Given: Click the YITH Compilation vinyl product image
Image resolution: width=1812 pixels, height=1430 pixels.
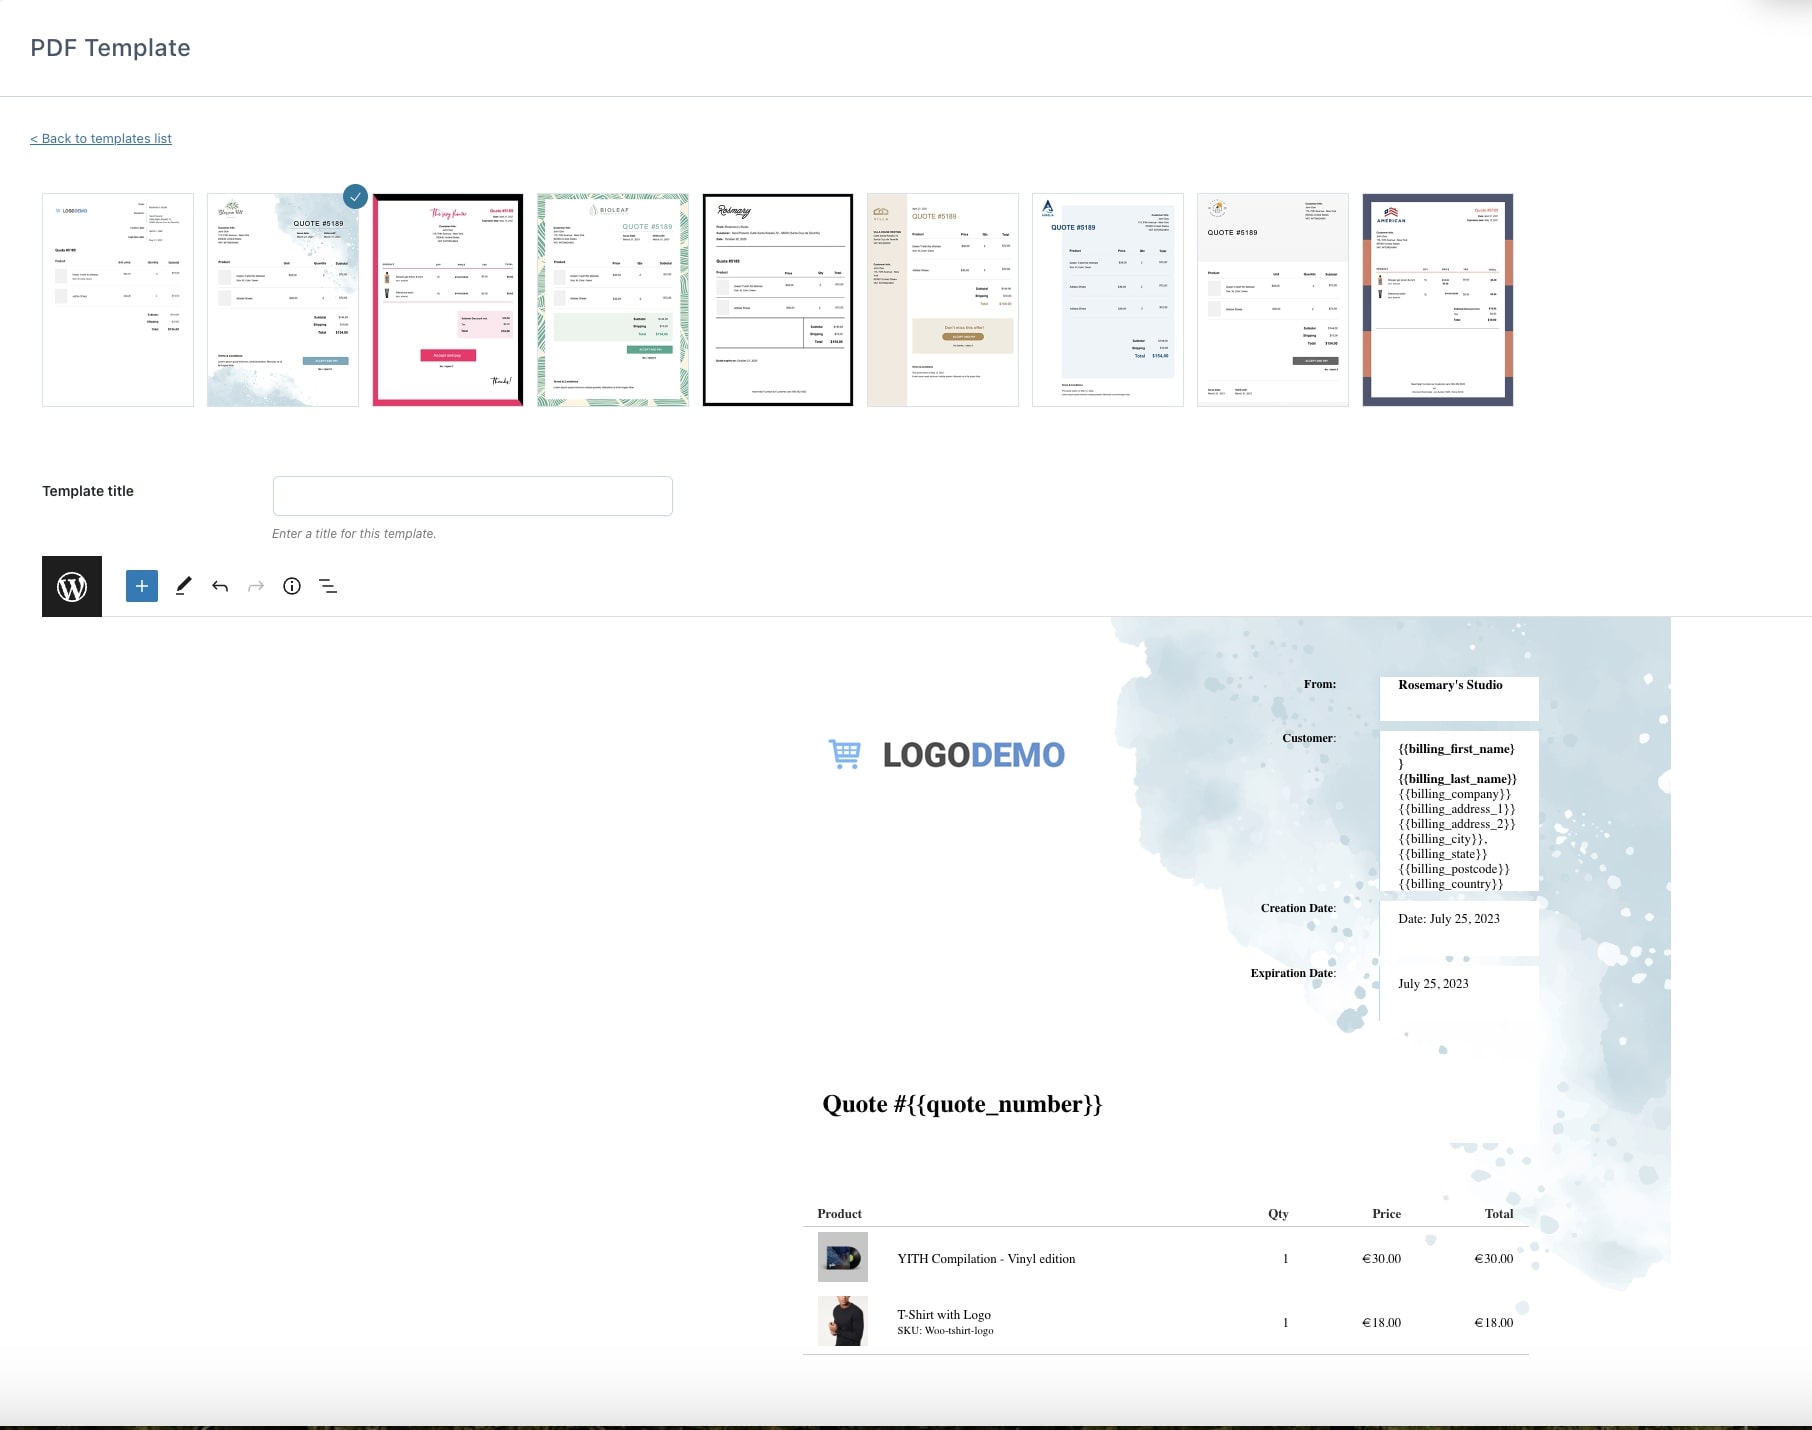Looking at the screenshot, I should coord(842,1257).
